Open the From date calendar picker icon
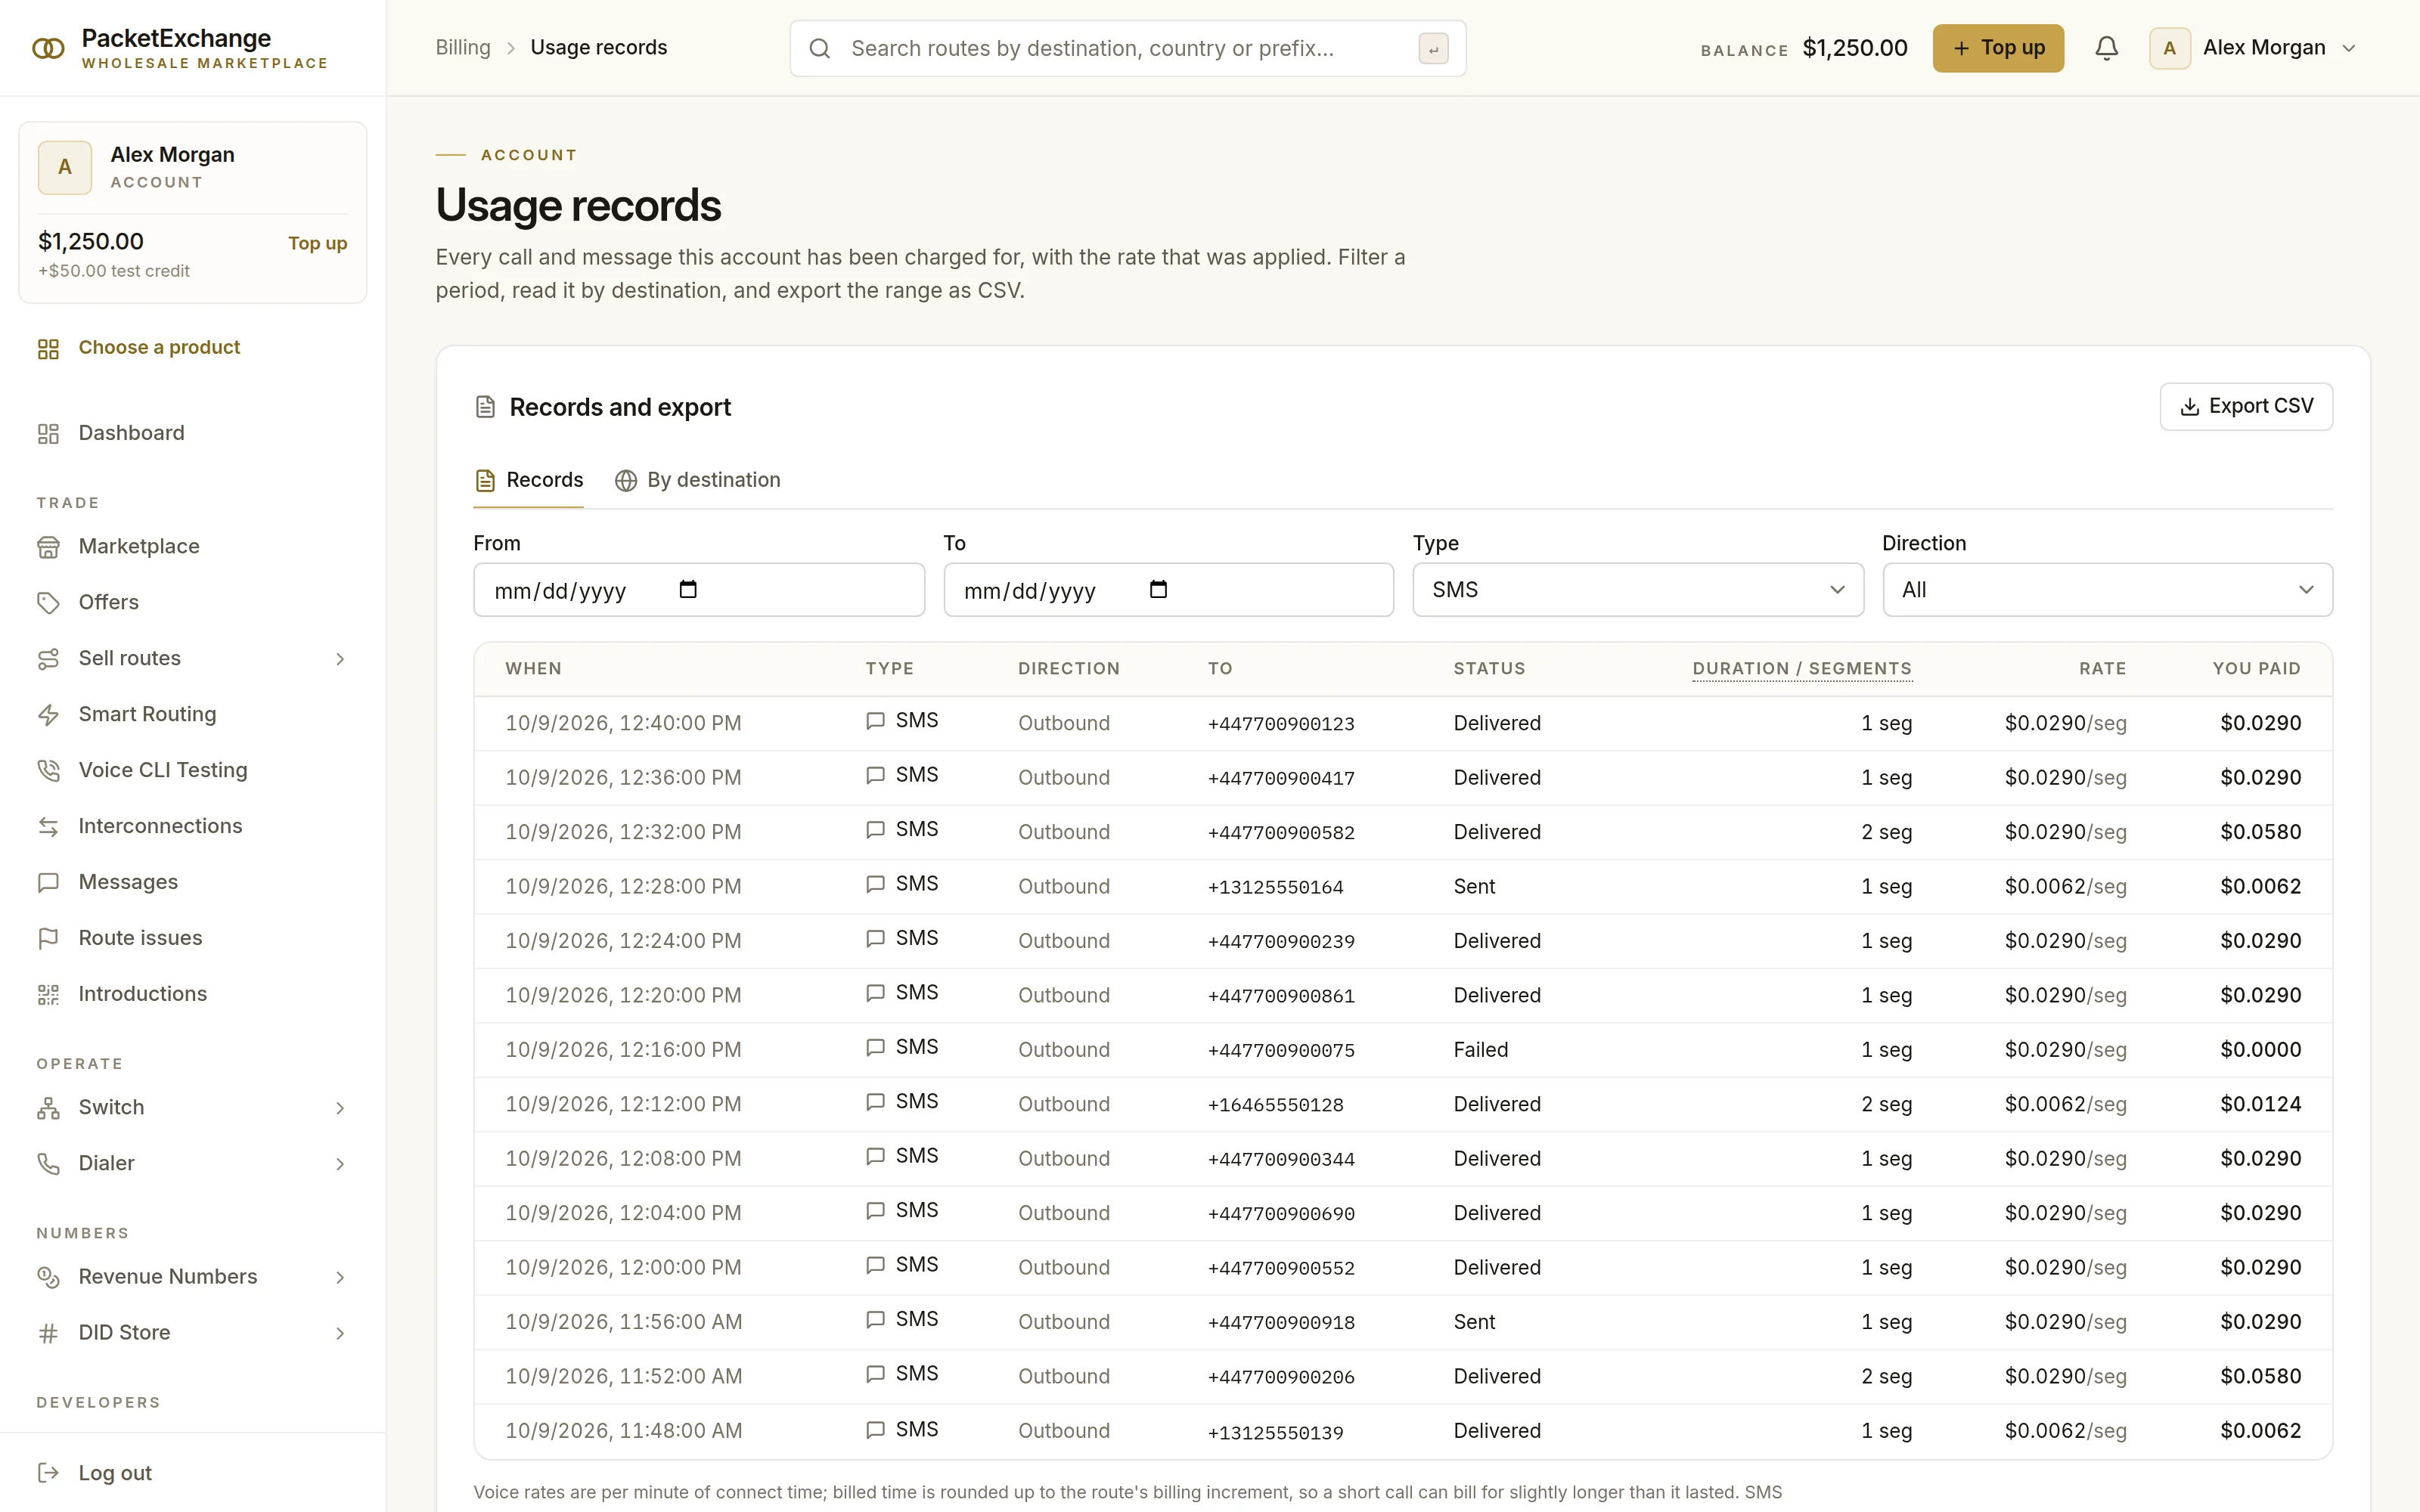Screen dimensions: 2420x1512 688,589
